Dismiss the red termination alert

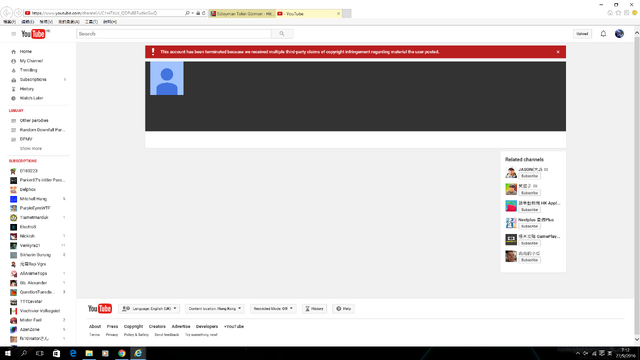558,52
